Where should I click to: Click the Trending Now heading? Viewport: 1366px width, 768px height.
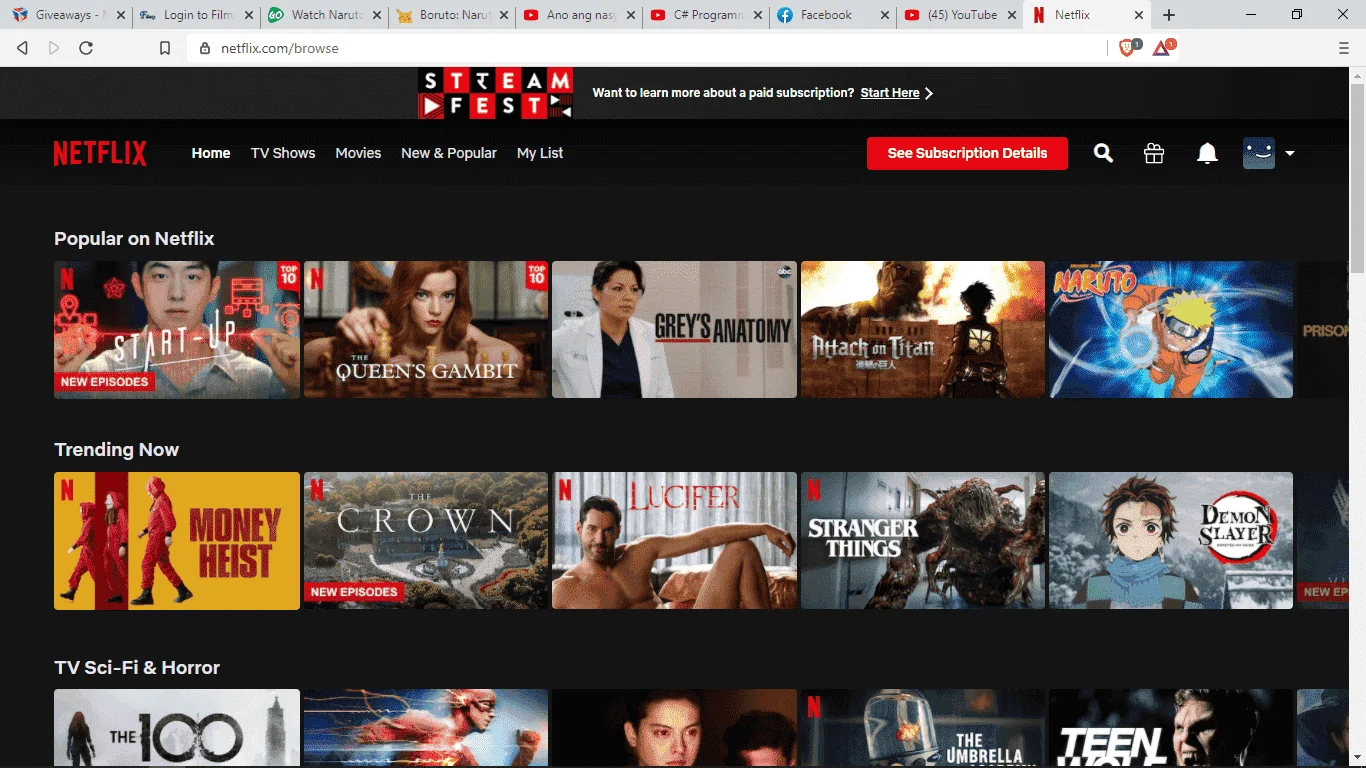116,450
